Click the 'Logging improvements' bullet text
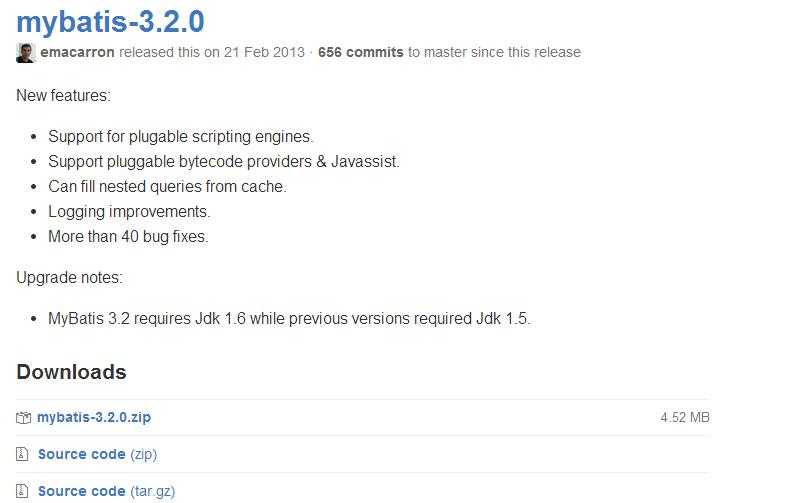The image size is (800, 503). [129, 212]
